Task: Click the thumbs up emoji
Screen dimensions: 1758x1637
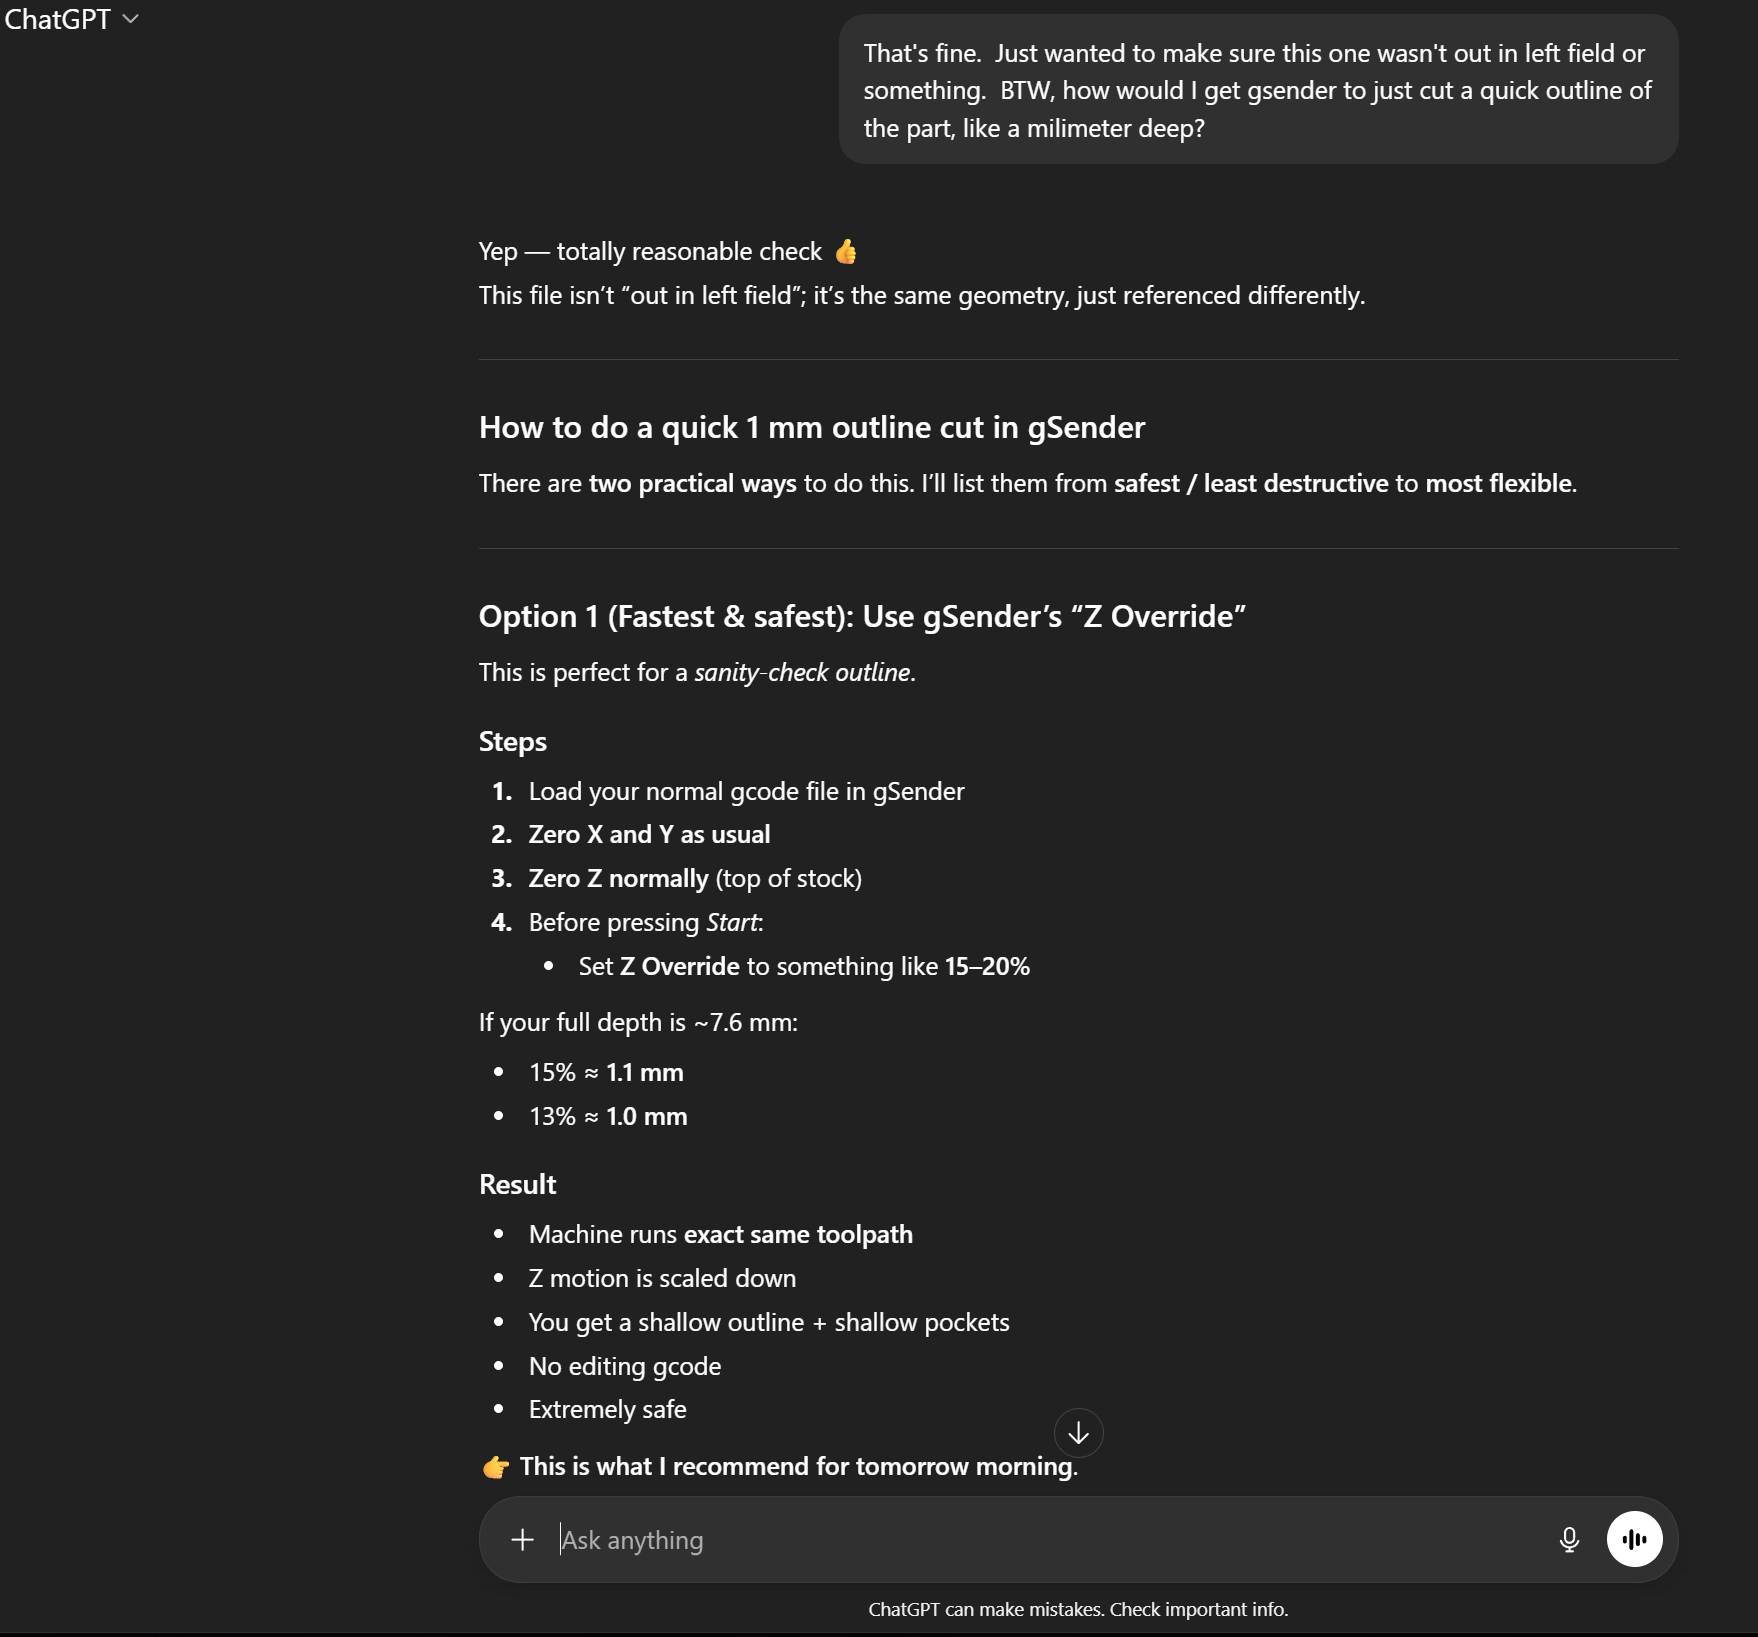Action: coord(846,252)
